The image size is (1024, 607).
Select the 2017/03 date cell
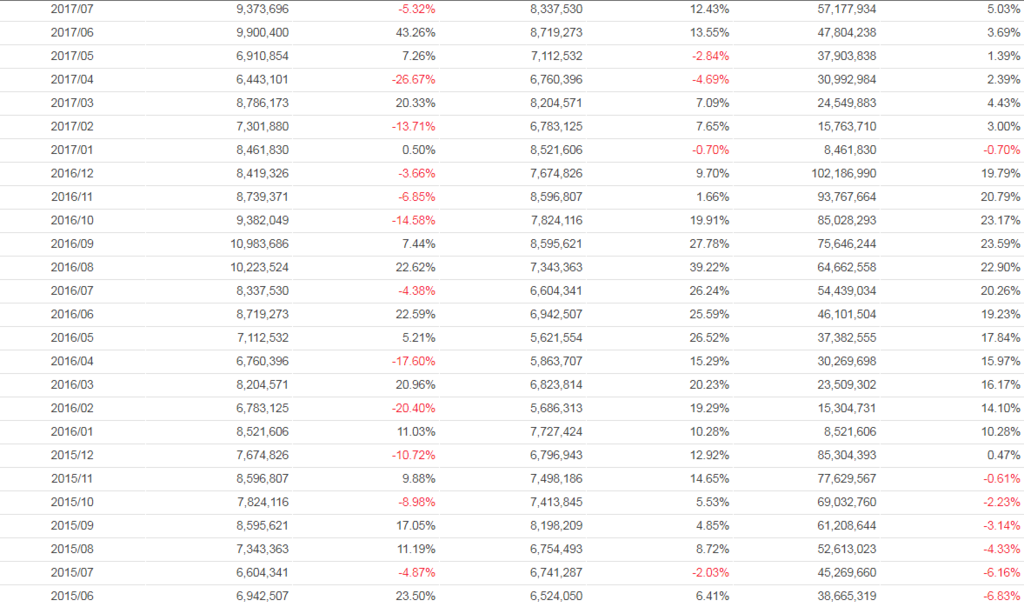click(70, 103)
